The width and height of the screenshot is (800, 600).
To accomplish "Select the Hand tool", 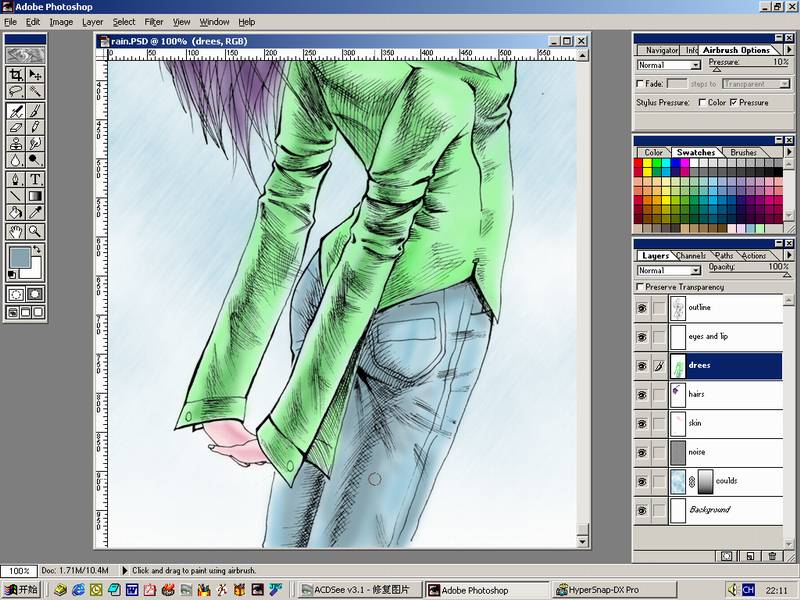I will coord(16,232).
